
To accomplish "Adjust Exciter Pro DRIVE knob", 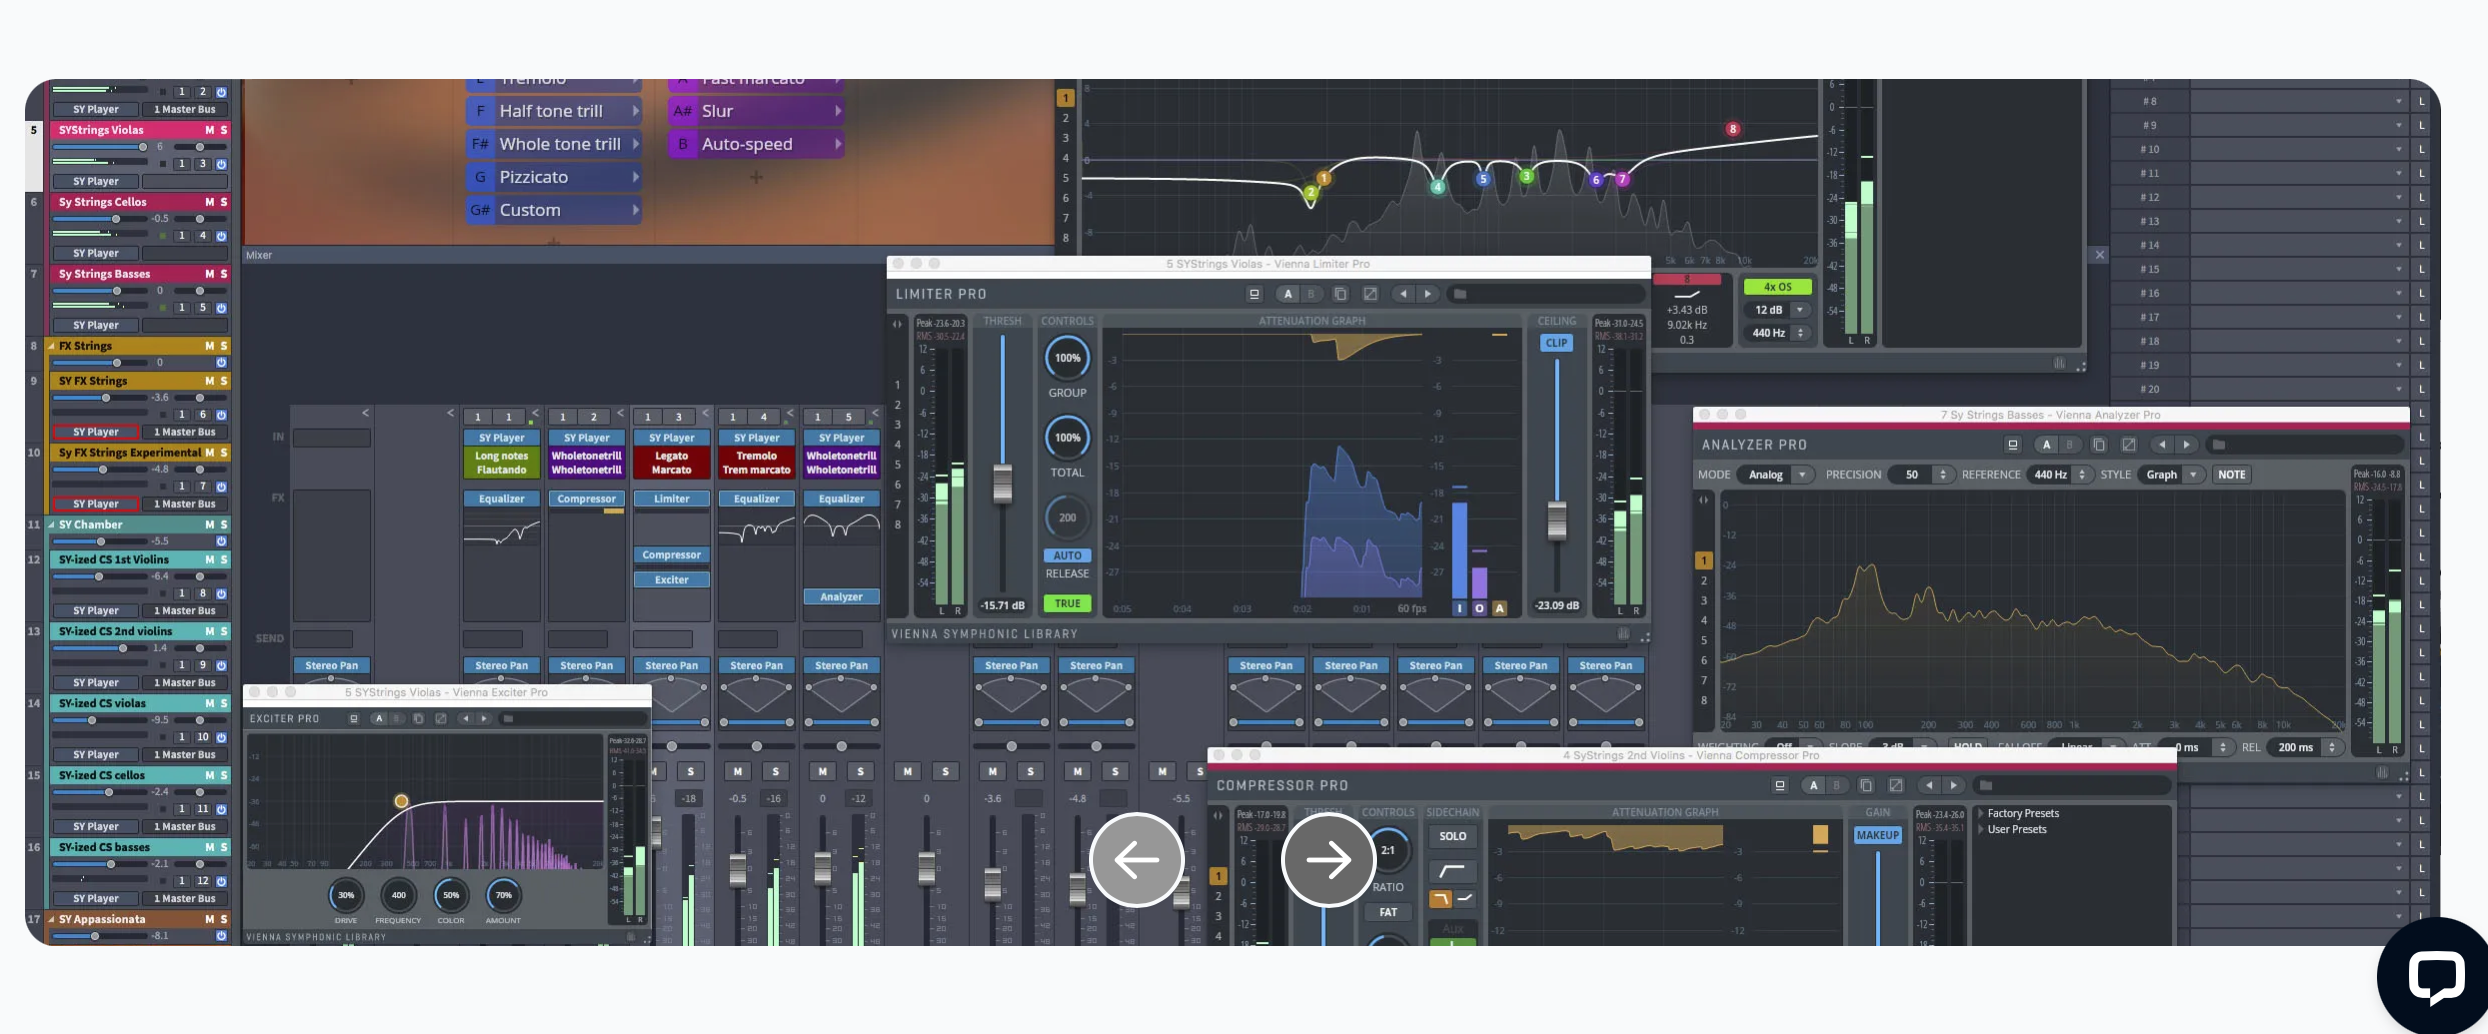I will point(346,895).
